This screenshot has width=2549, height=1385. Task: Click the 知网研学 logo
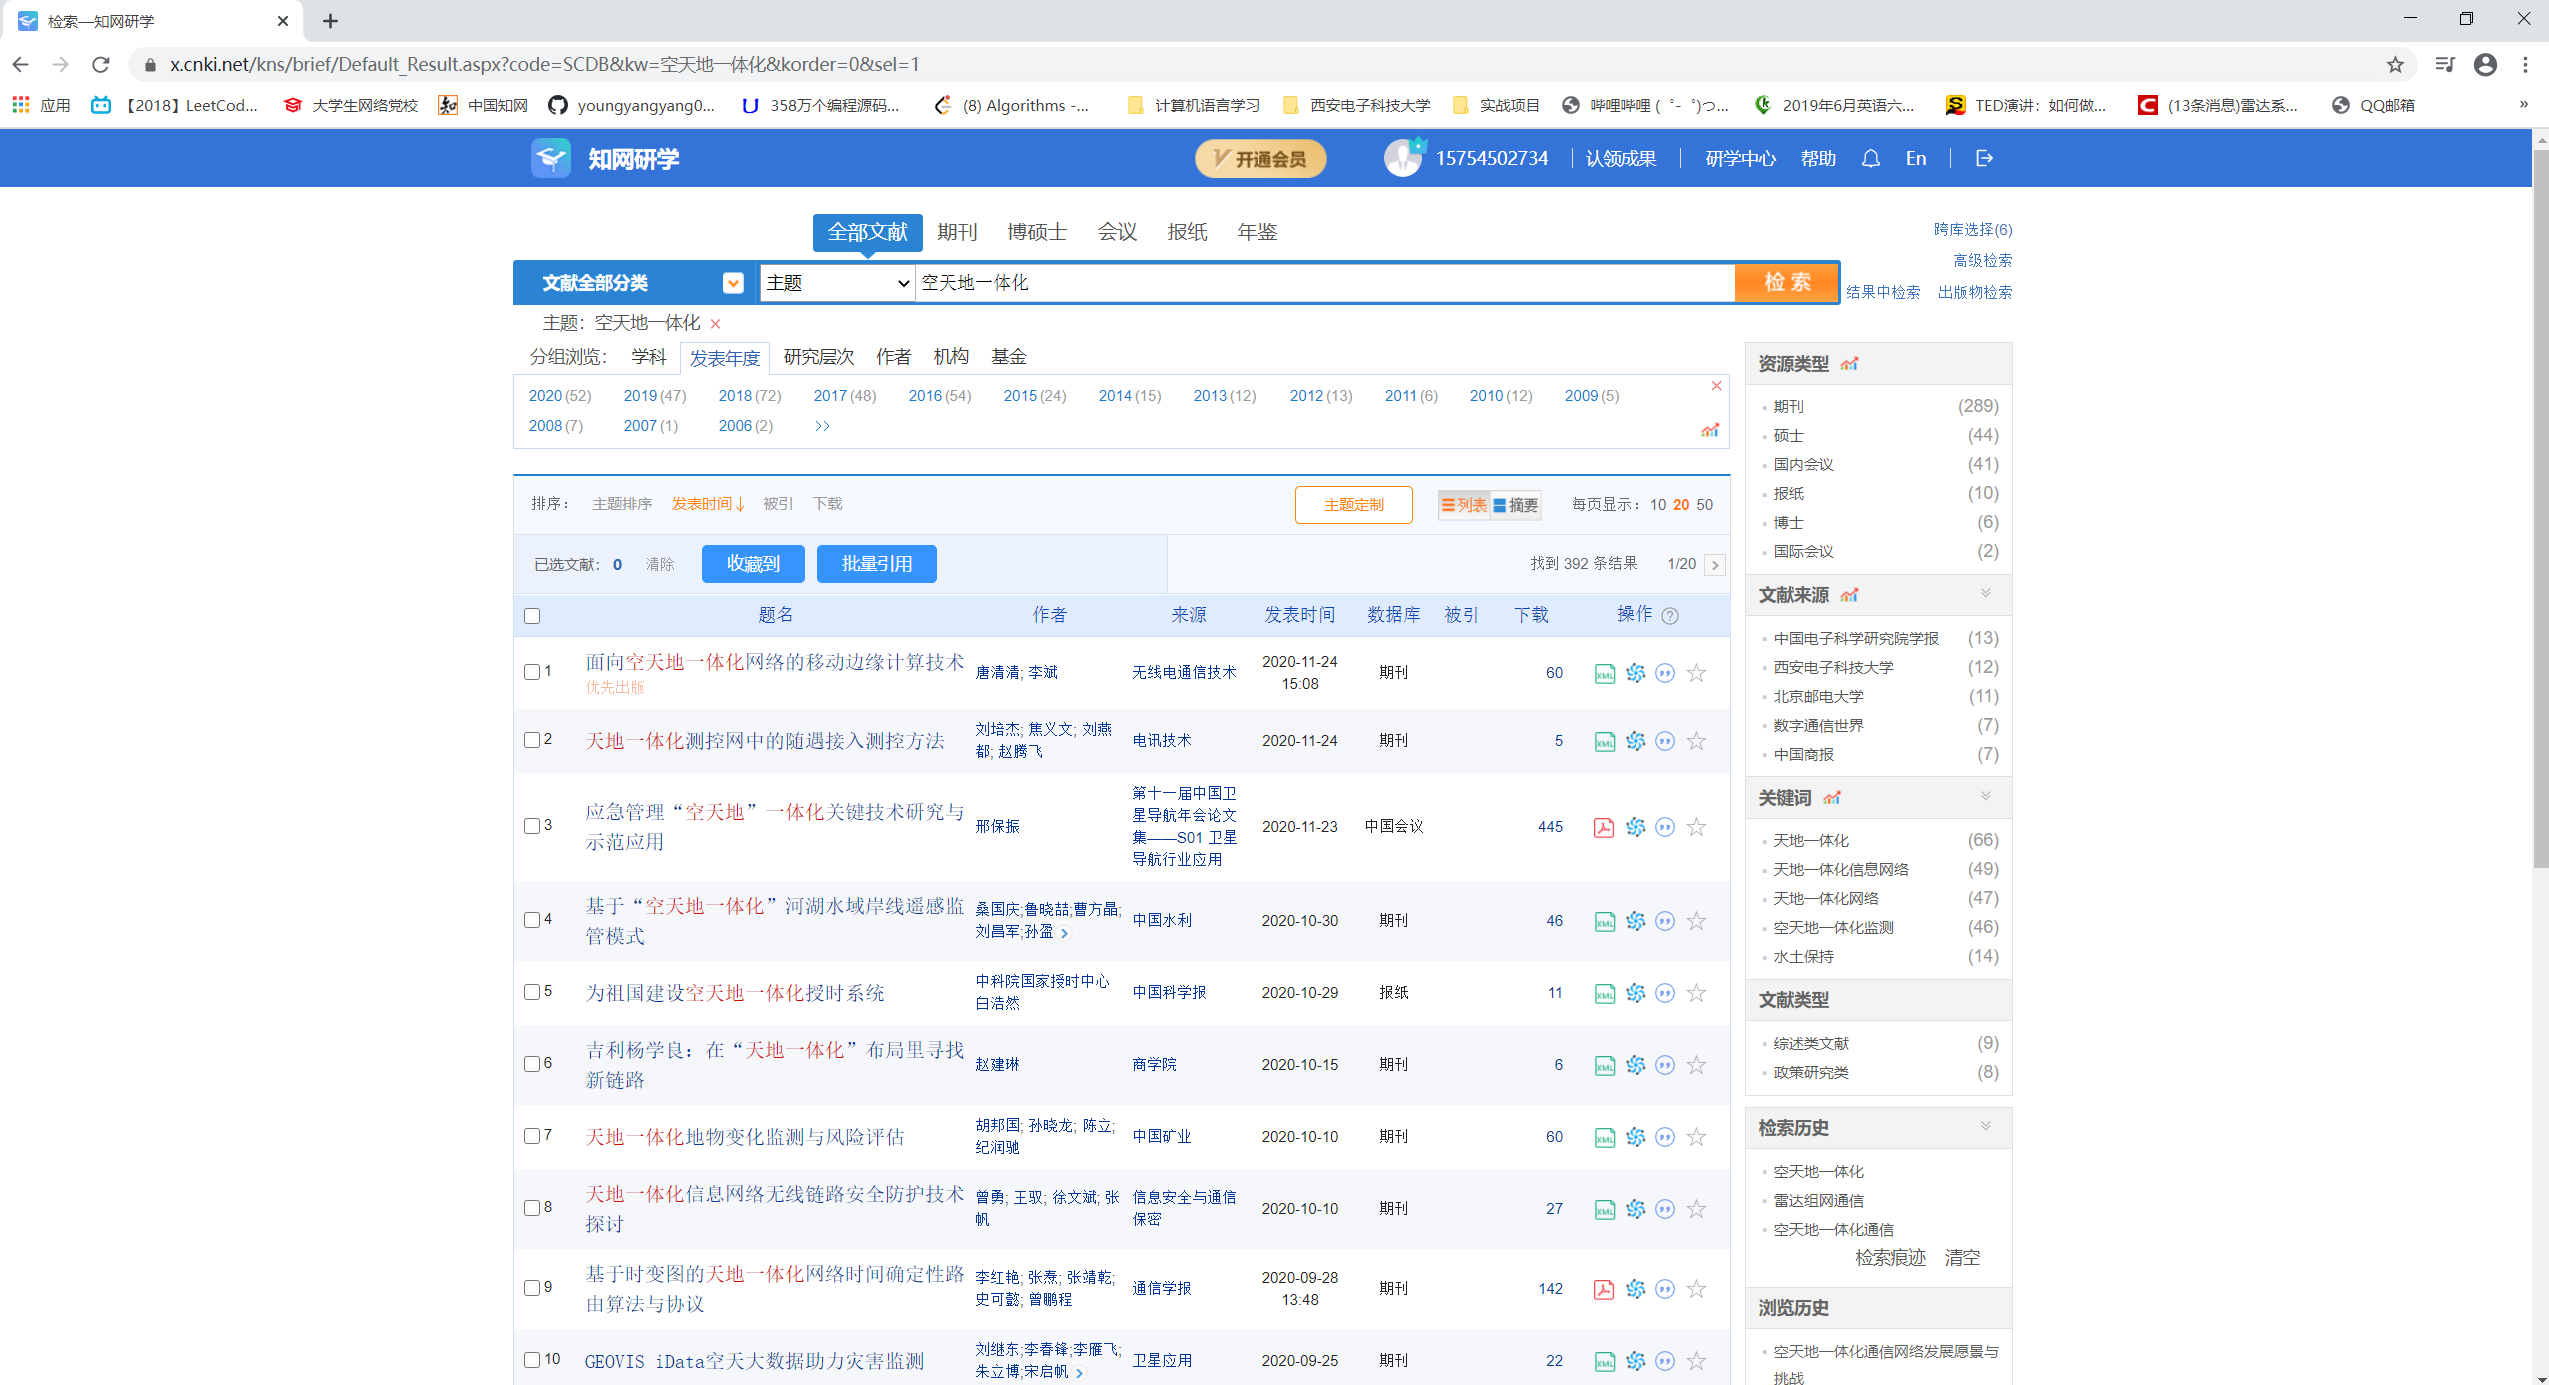click(603, 158)
